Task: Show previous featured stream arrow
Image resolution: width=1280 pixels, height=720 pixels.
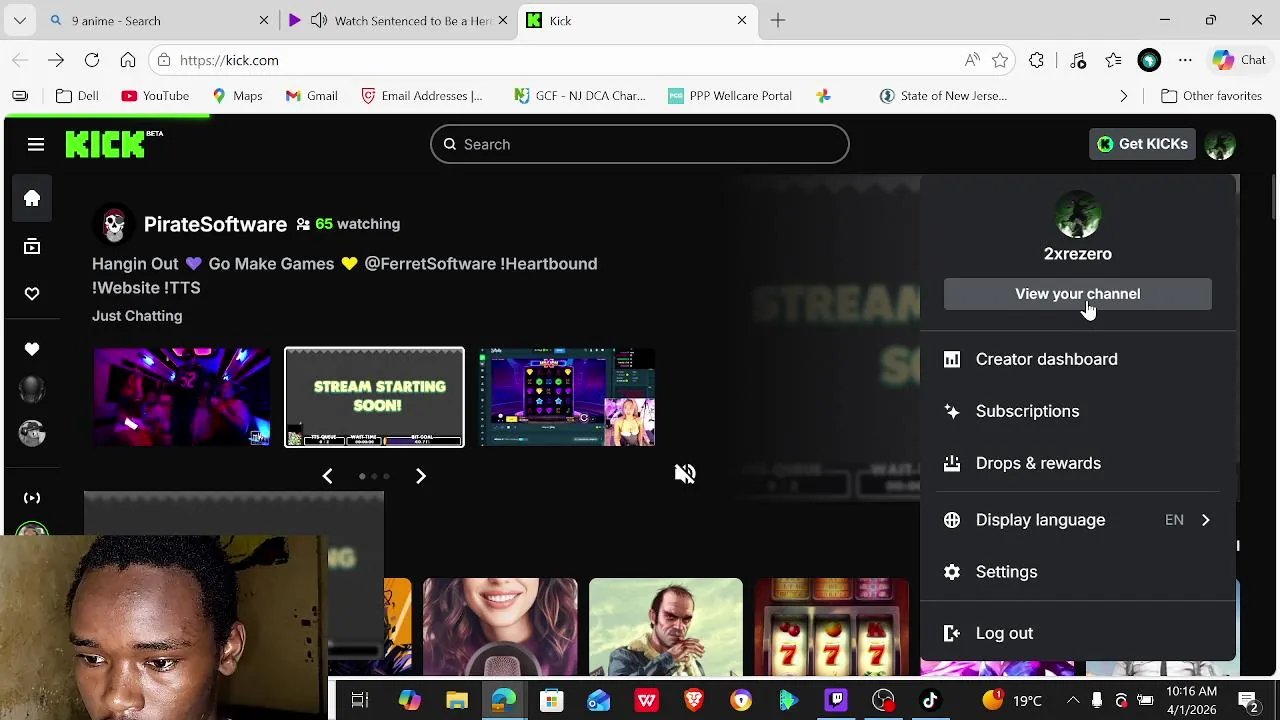Action: coord(327,476)
